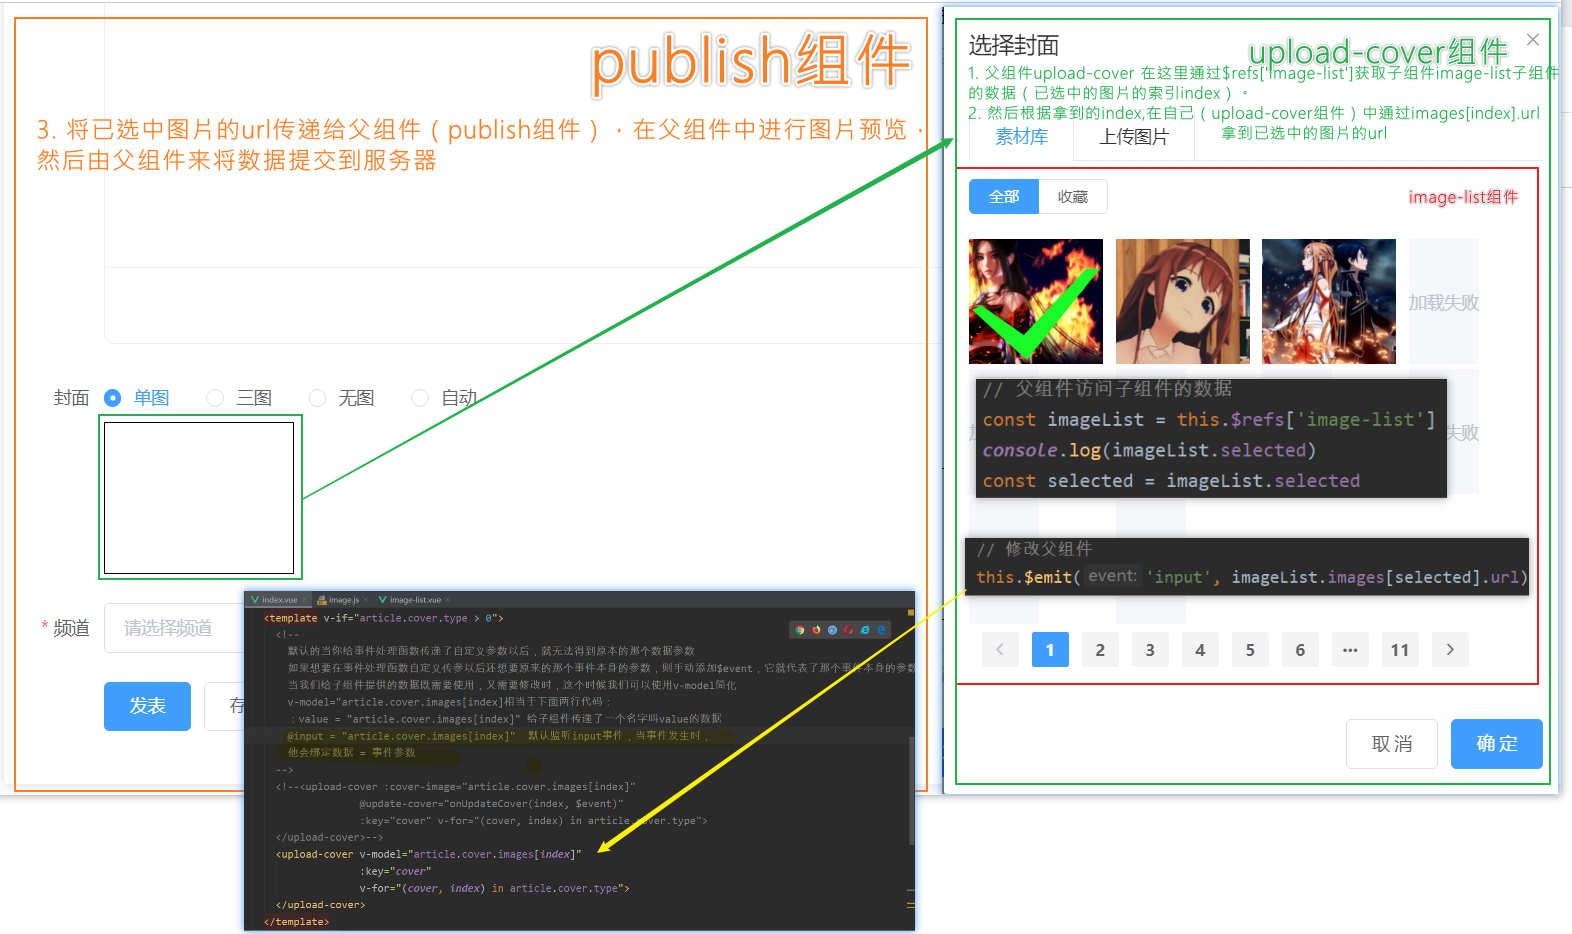Viewport: 1572px width, 934px height.
Task: Click the 发表 publish button
Action: (147, 707)
